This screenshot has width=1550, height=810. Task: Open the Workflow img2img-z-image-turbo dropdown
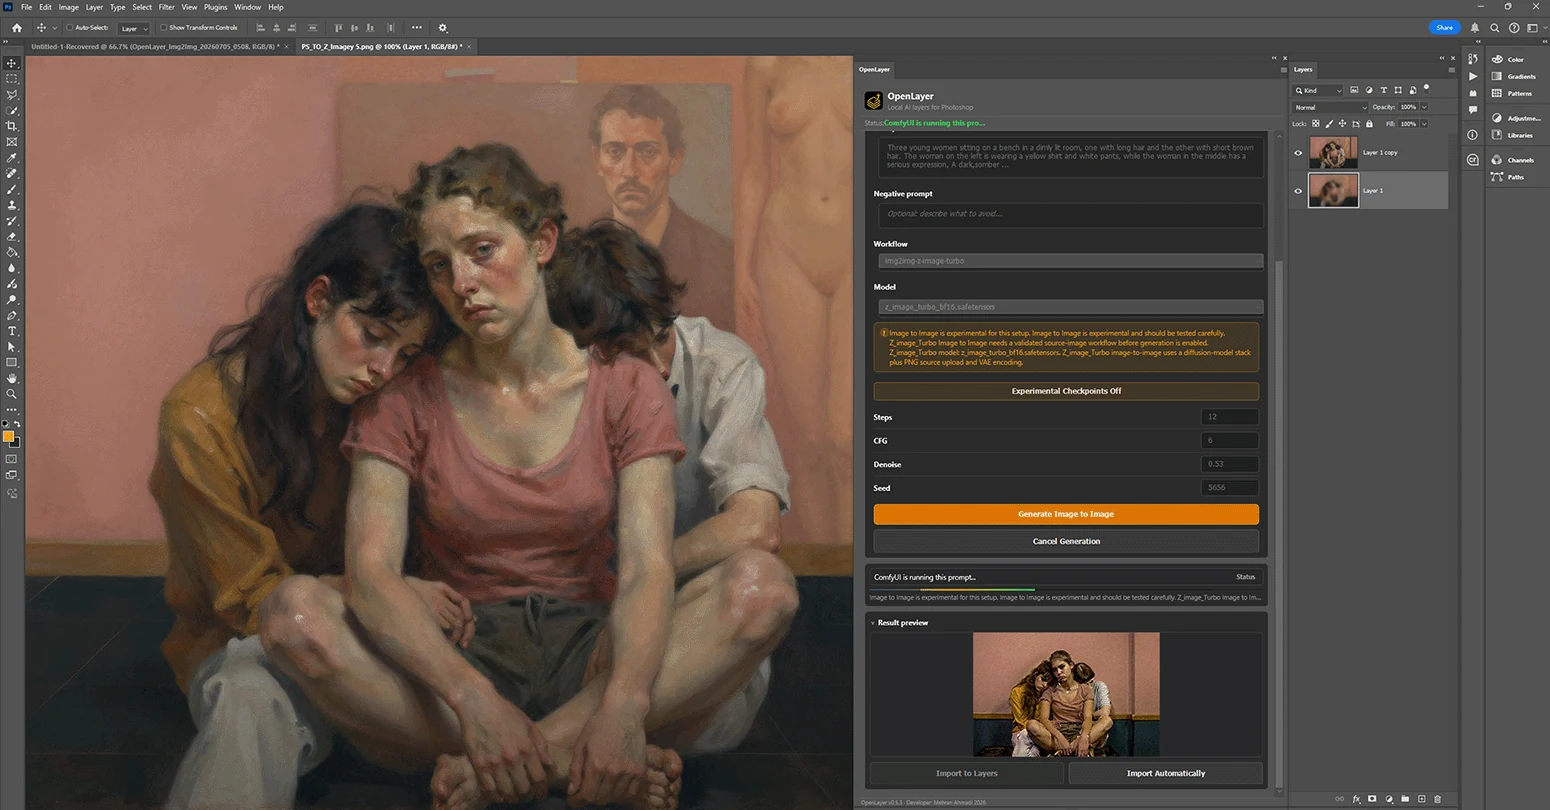[x=1071, y=261]
